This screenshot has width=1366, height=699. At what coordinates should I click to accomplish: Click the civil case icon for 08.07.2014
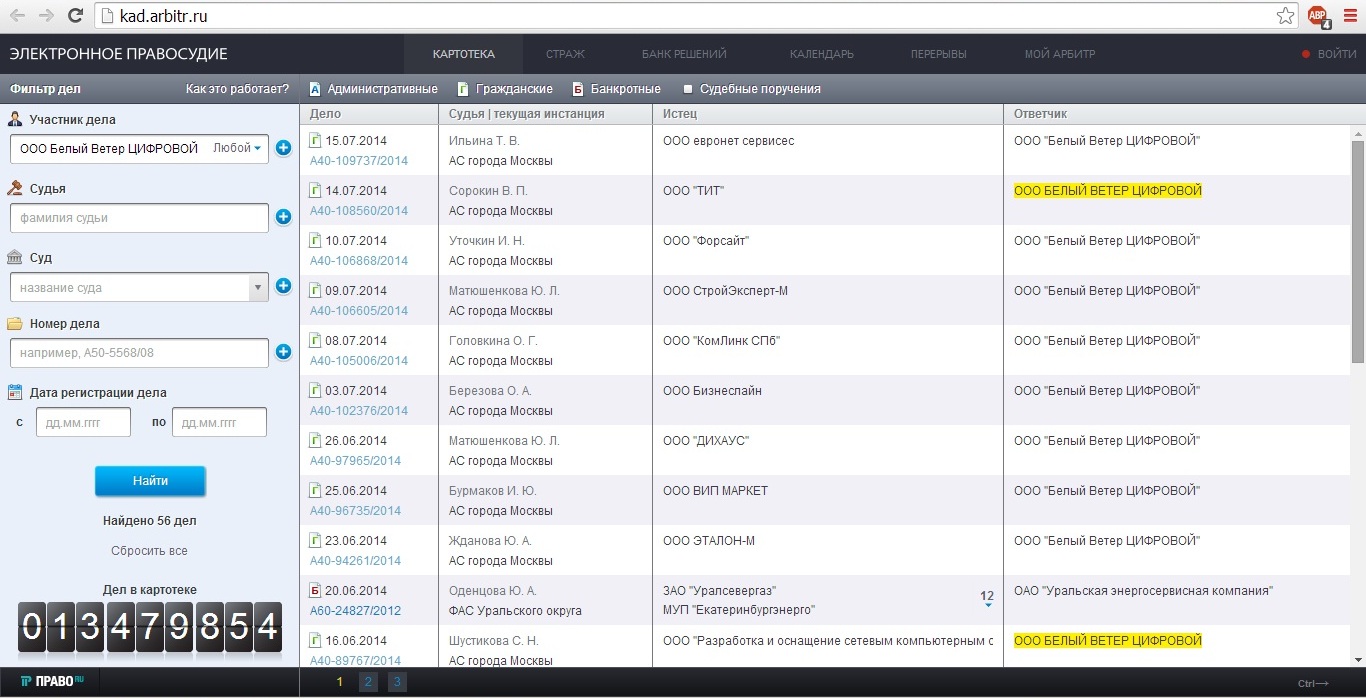(315, 340)
